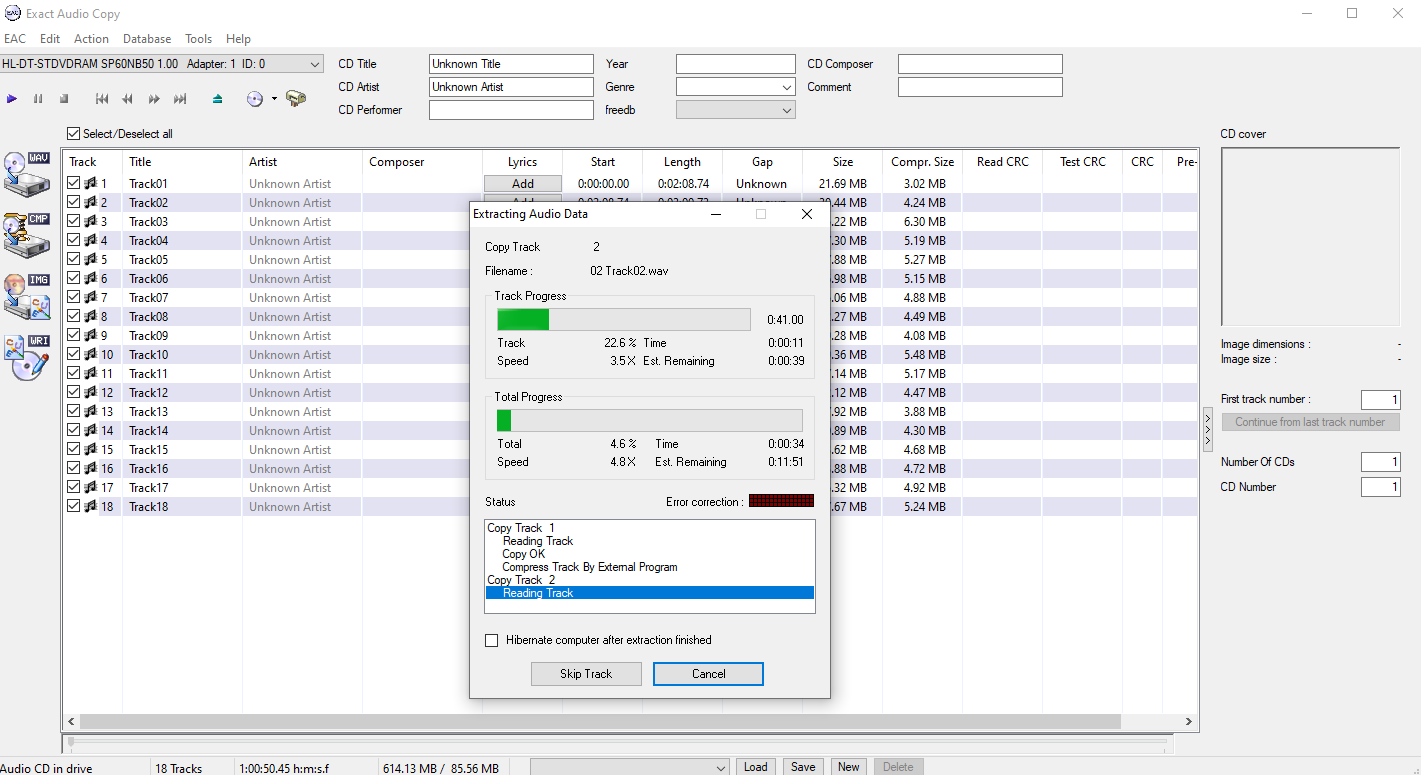This screenshot has width=1421, height=775.
Task: Toggle Select/Deselect all checkbox
Action: click(x=73, y=134)
